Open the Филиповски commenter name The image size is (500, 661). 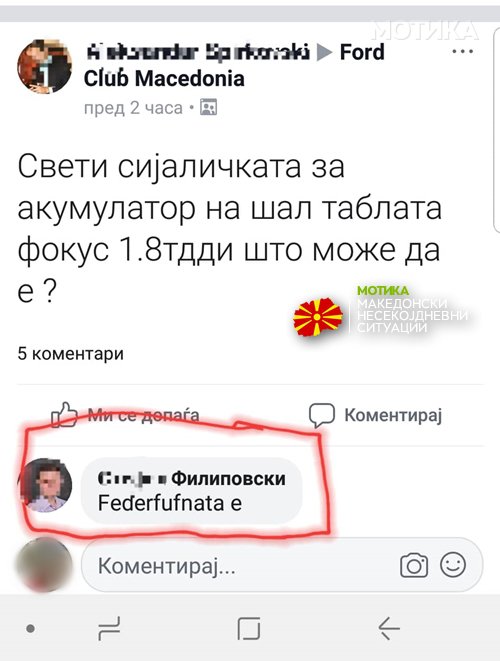(x=192, y=478)
